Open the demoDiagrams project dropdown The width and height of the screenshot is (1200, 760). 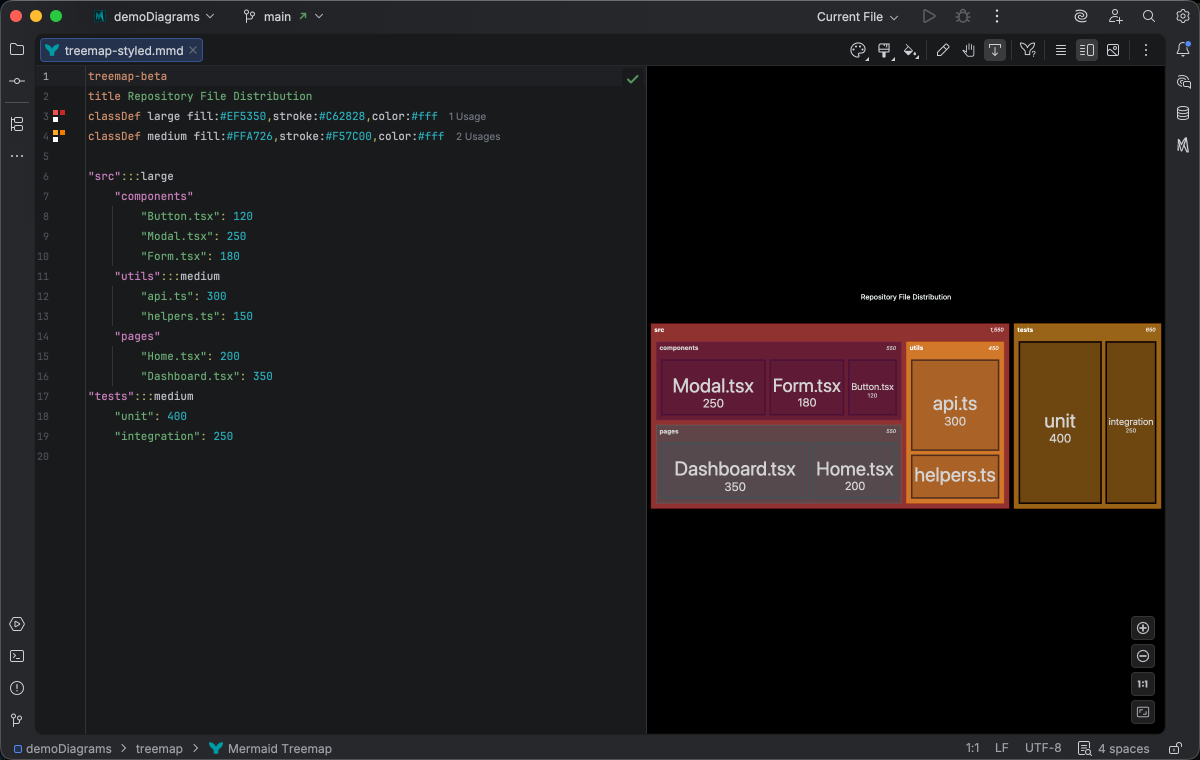pyautogui.click(x=154, y=16)
